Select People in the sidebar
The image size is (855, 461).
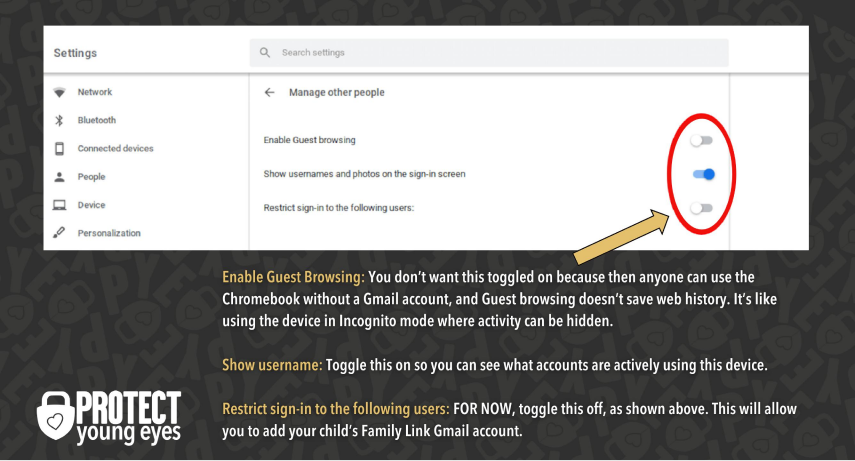[x=91, y=177]
